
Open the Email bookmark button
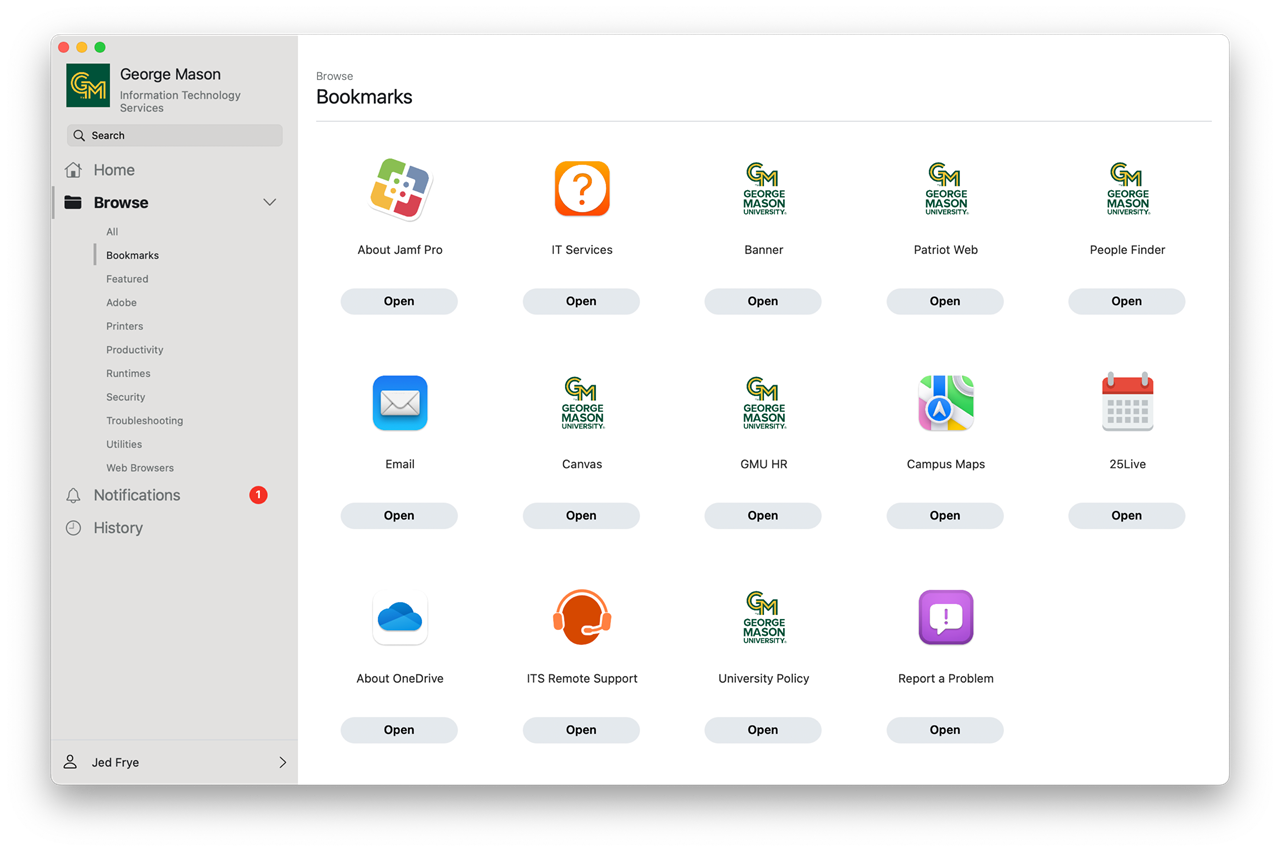pyautogui.click(x=399, y=515)
